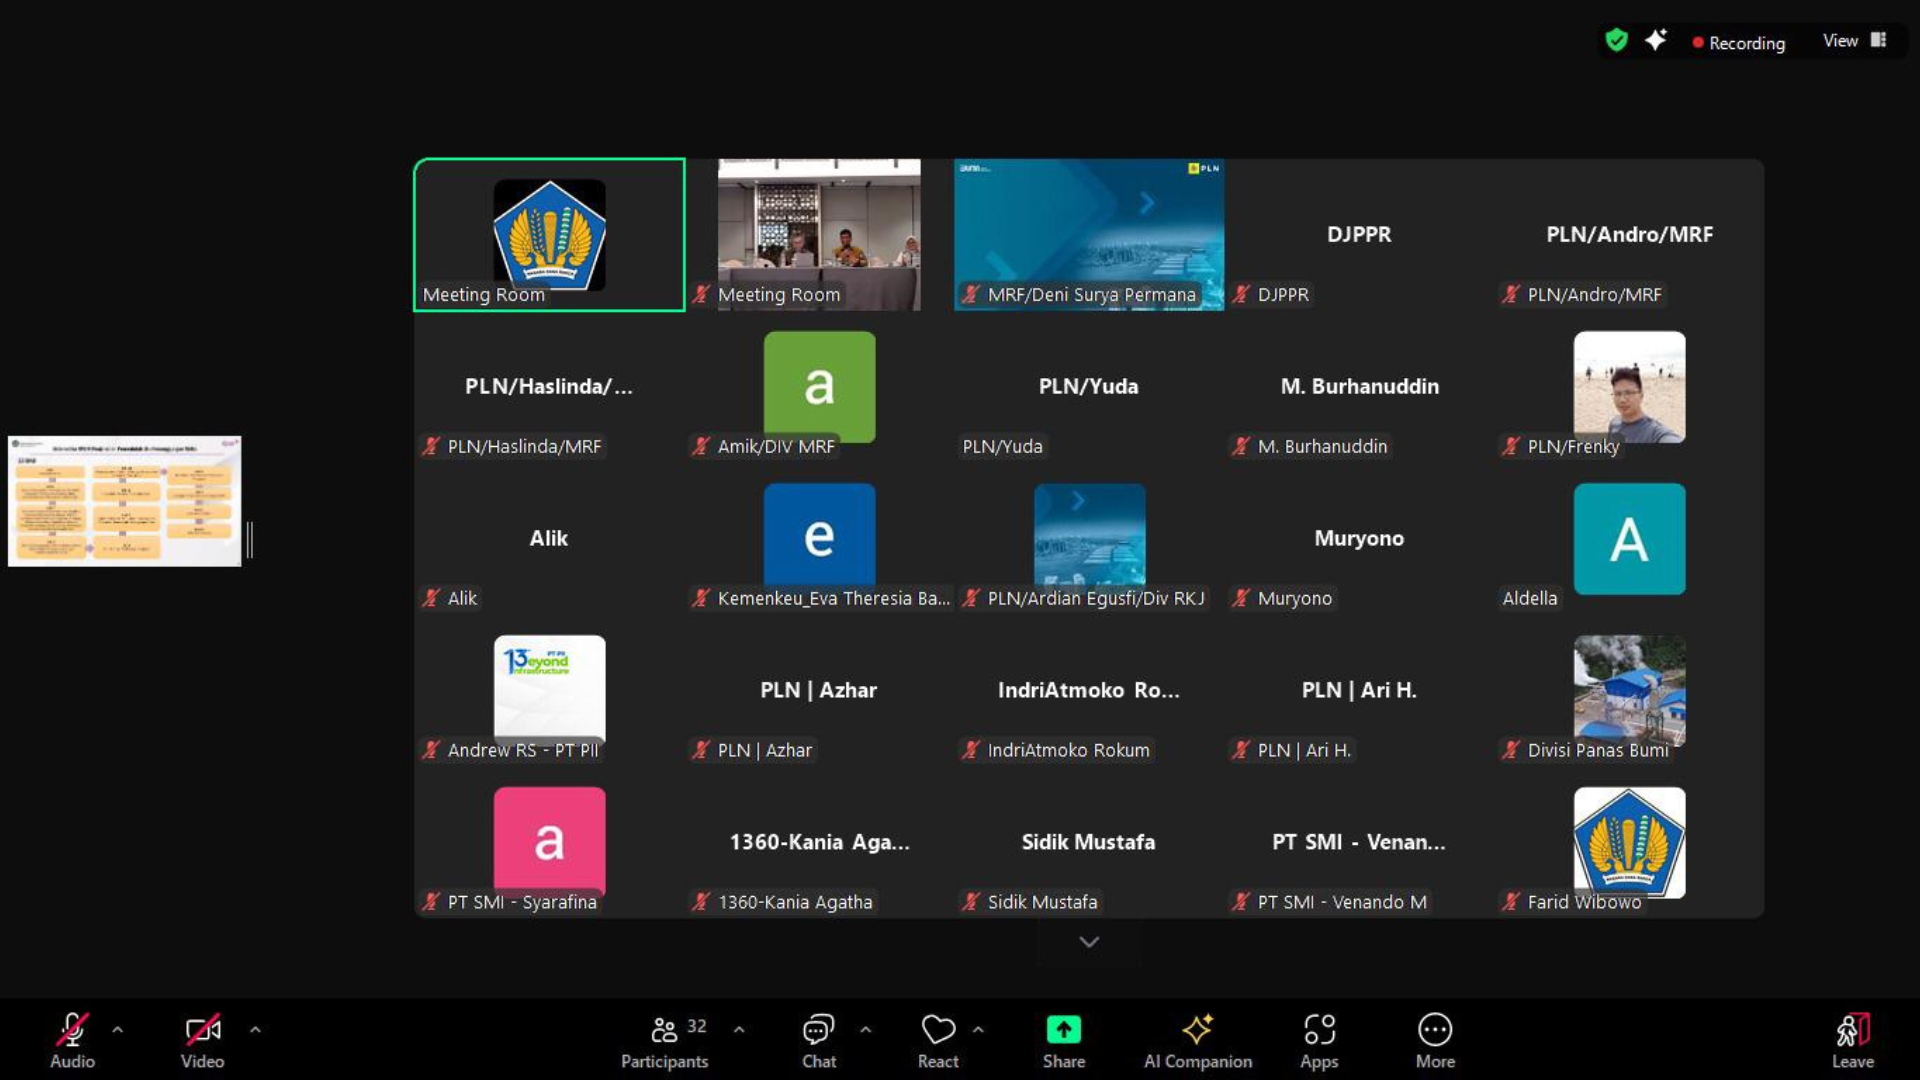Select the PLN/Andro/MRF participant tile
1920x1080 pixels.
(x=1629, y=235)
